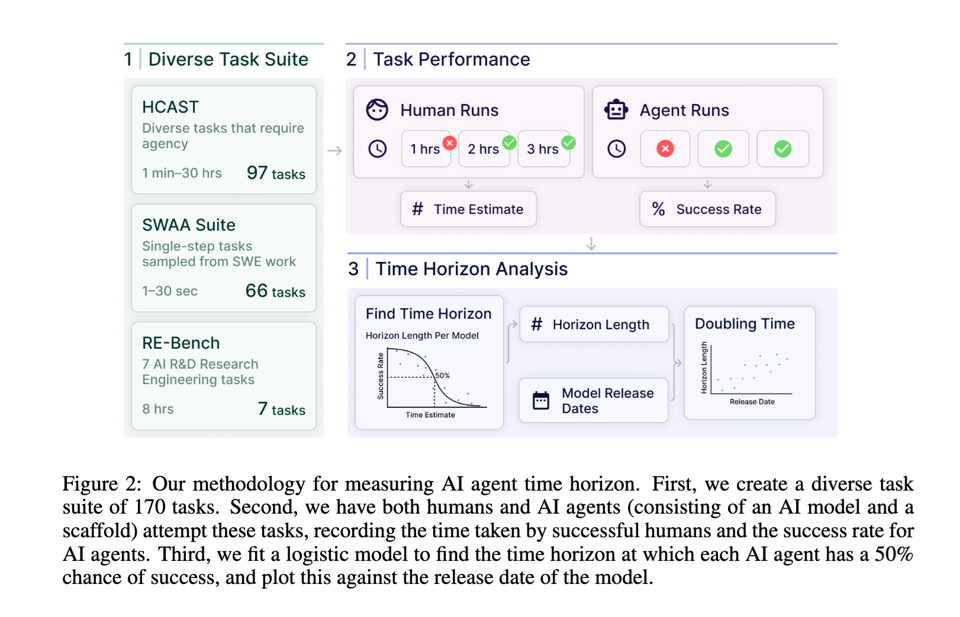Image resolution: width=960 pixels, height=617 pixels.
Task: Select the Time Horizon Analysis section heading
Action: (470, 269)
